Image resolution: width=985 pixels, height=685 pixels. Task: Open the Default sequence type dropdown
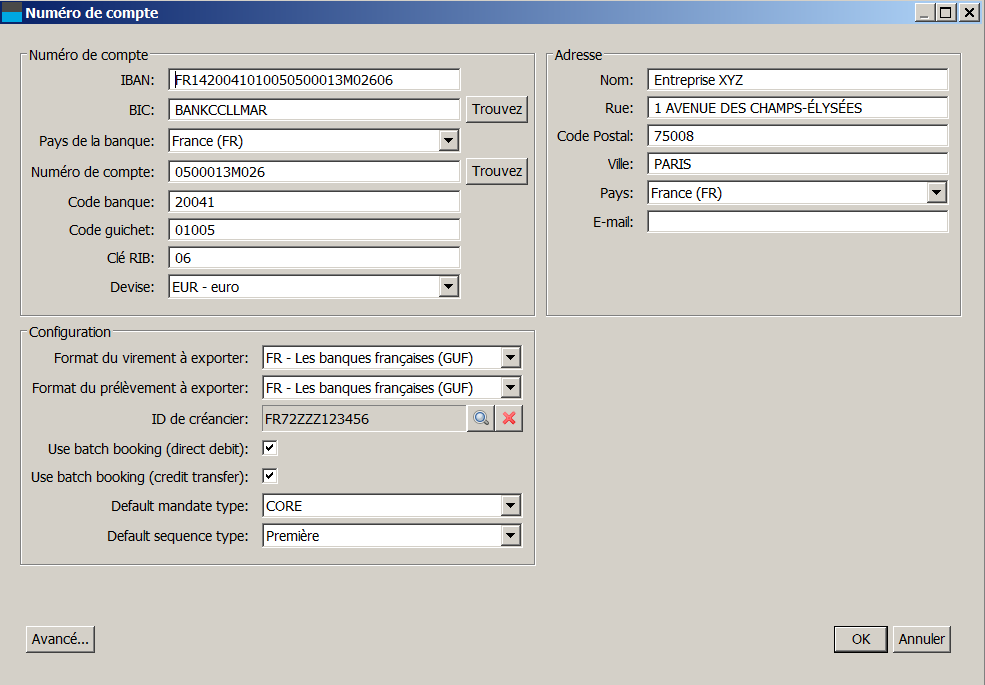[511, 536]
